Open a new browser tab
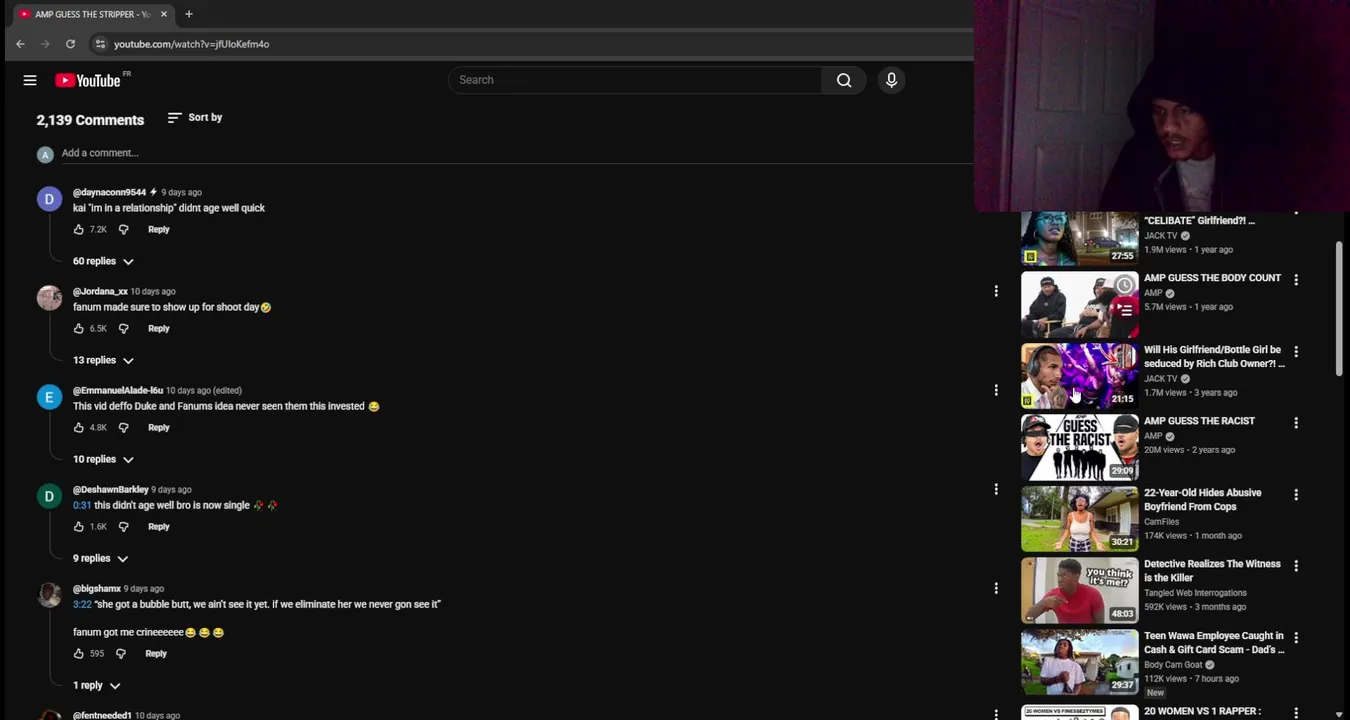The width and height of the screenshot is (1350, 720). tap(188, 14)
